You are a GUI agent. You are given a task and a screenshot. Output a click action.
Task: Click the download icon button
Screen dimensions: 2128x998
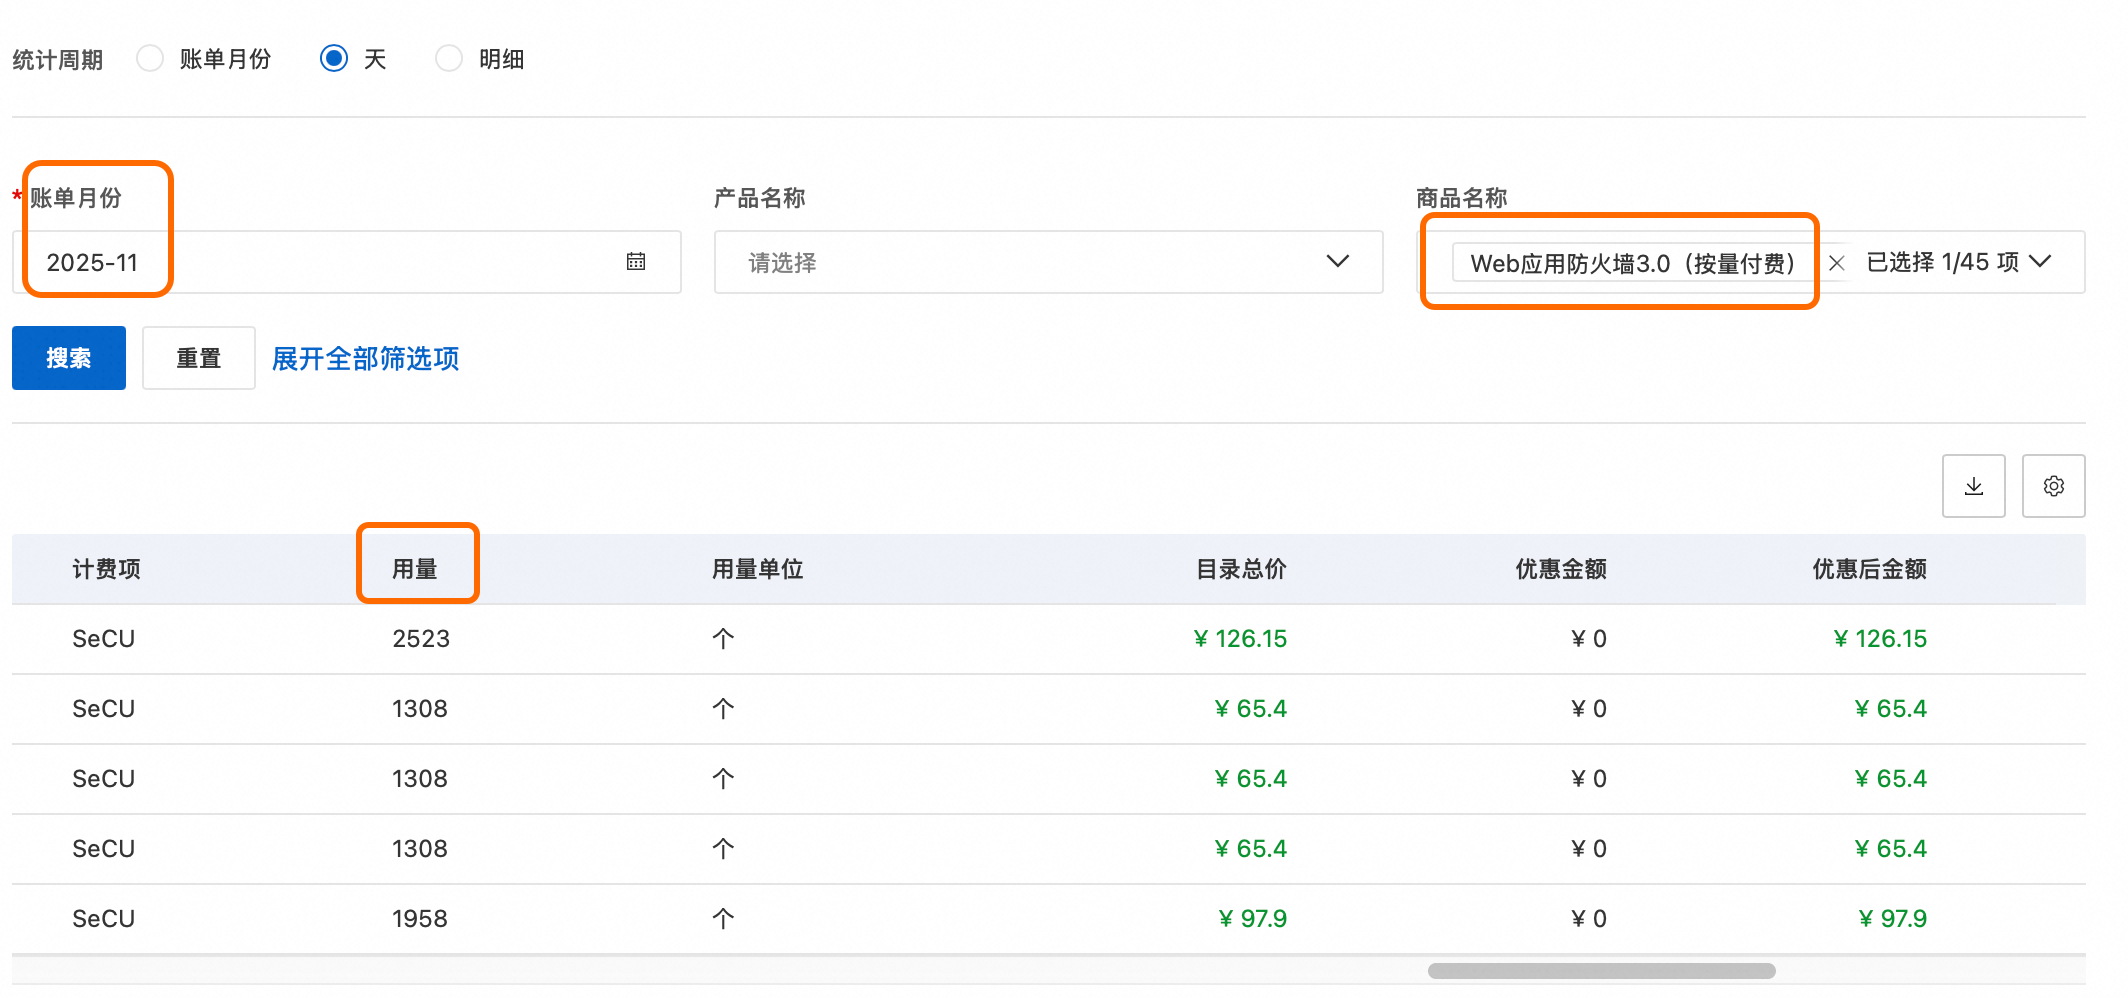point(1973,486)
